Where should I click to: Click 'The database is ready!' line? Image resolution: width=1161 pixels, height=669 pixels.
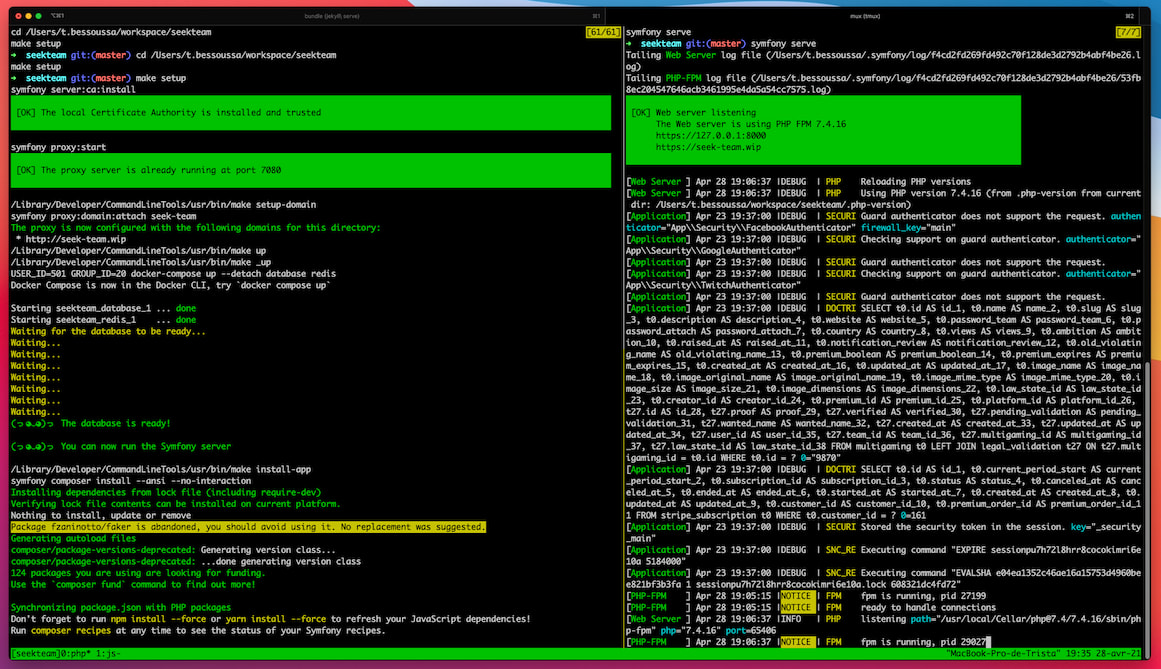tap(90, 423)
